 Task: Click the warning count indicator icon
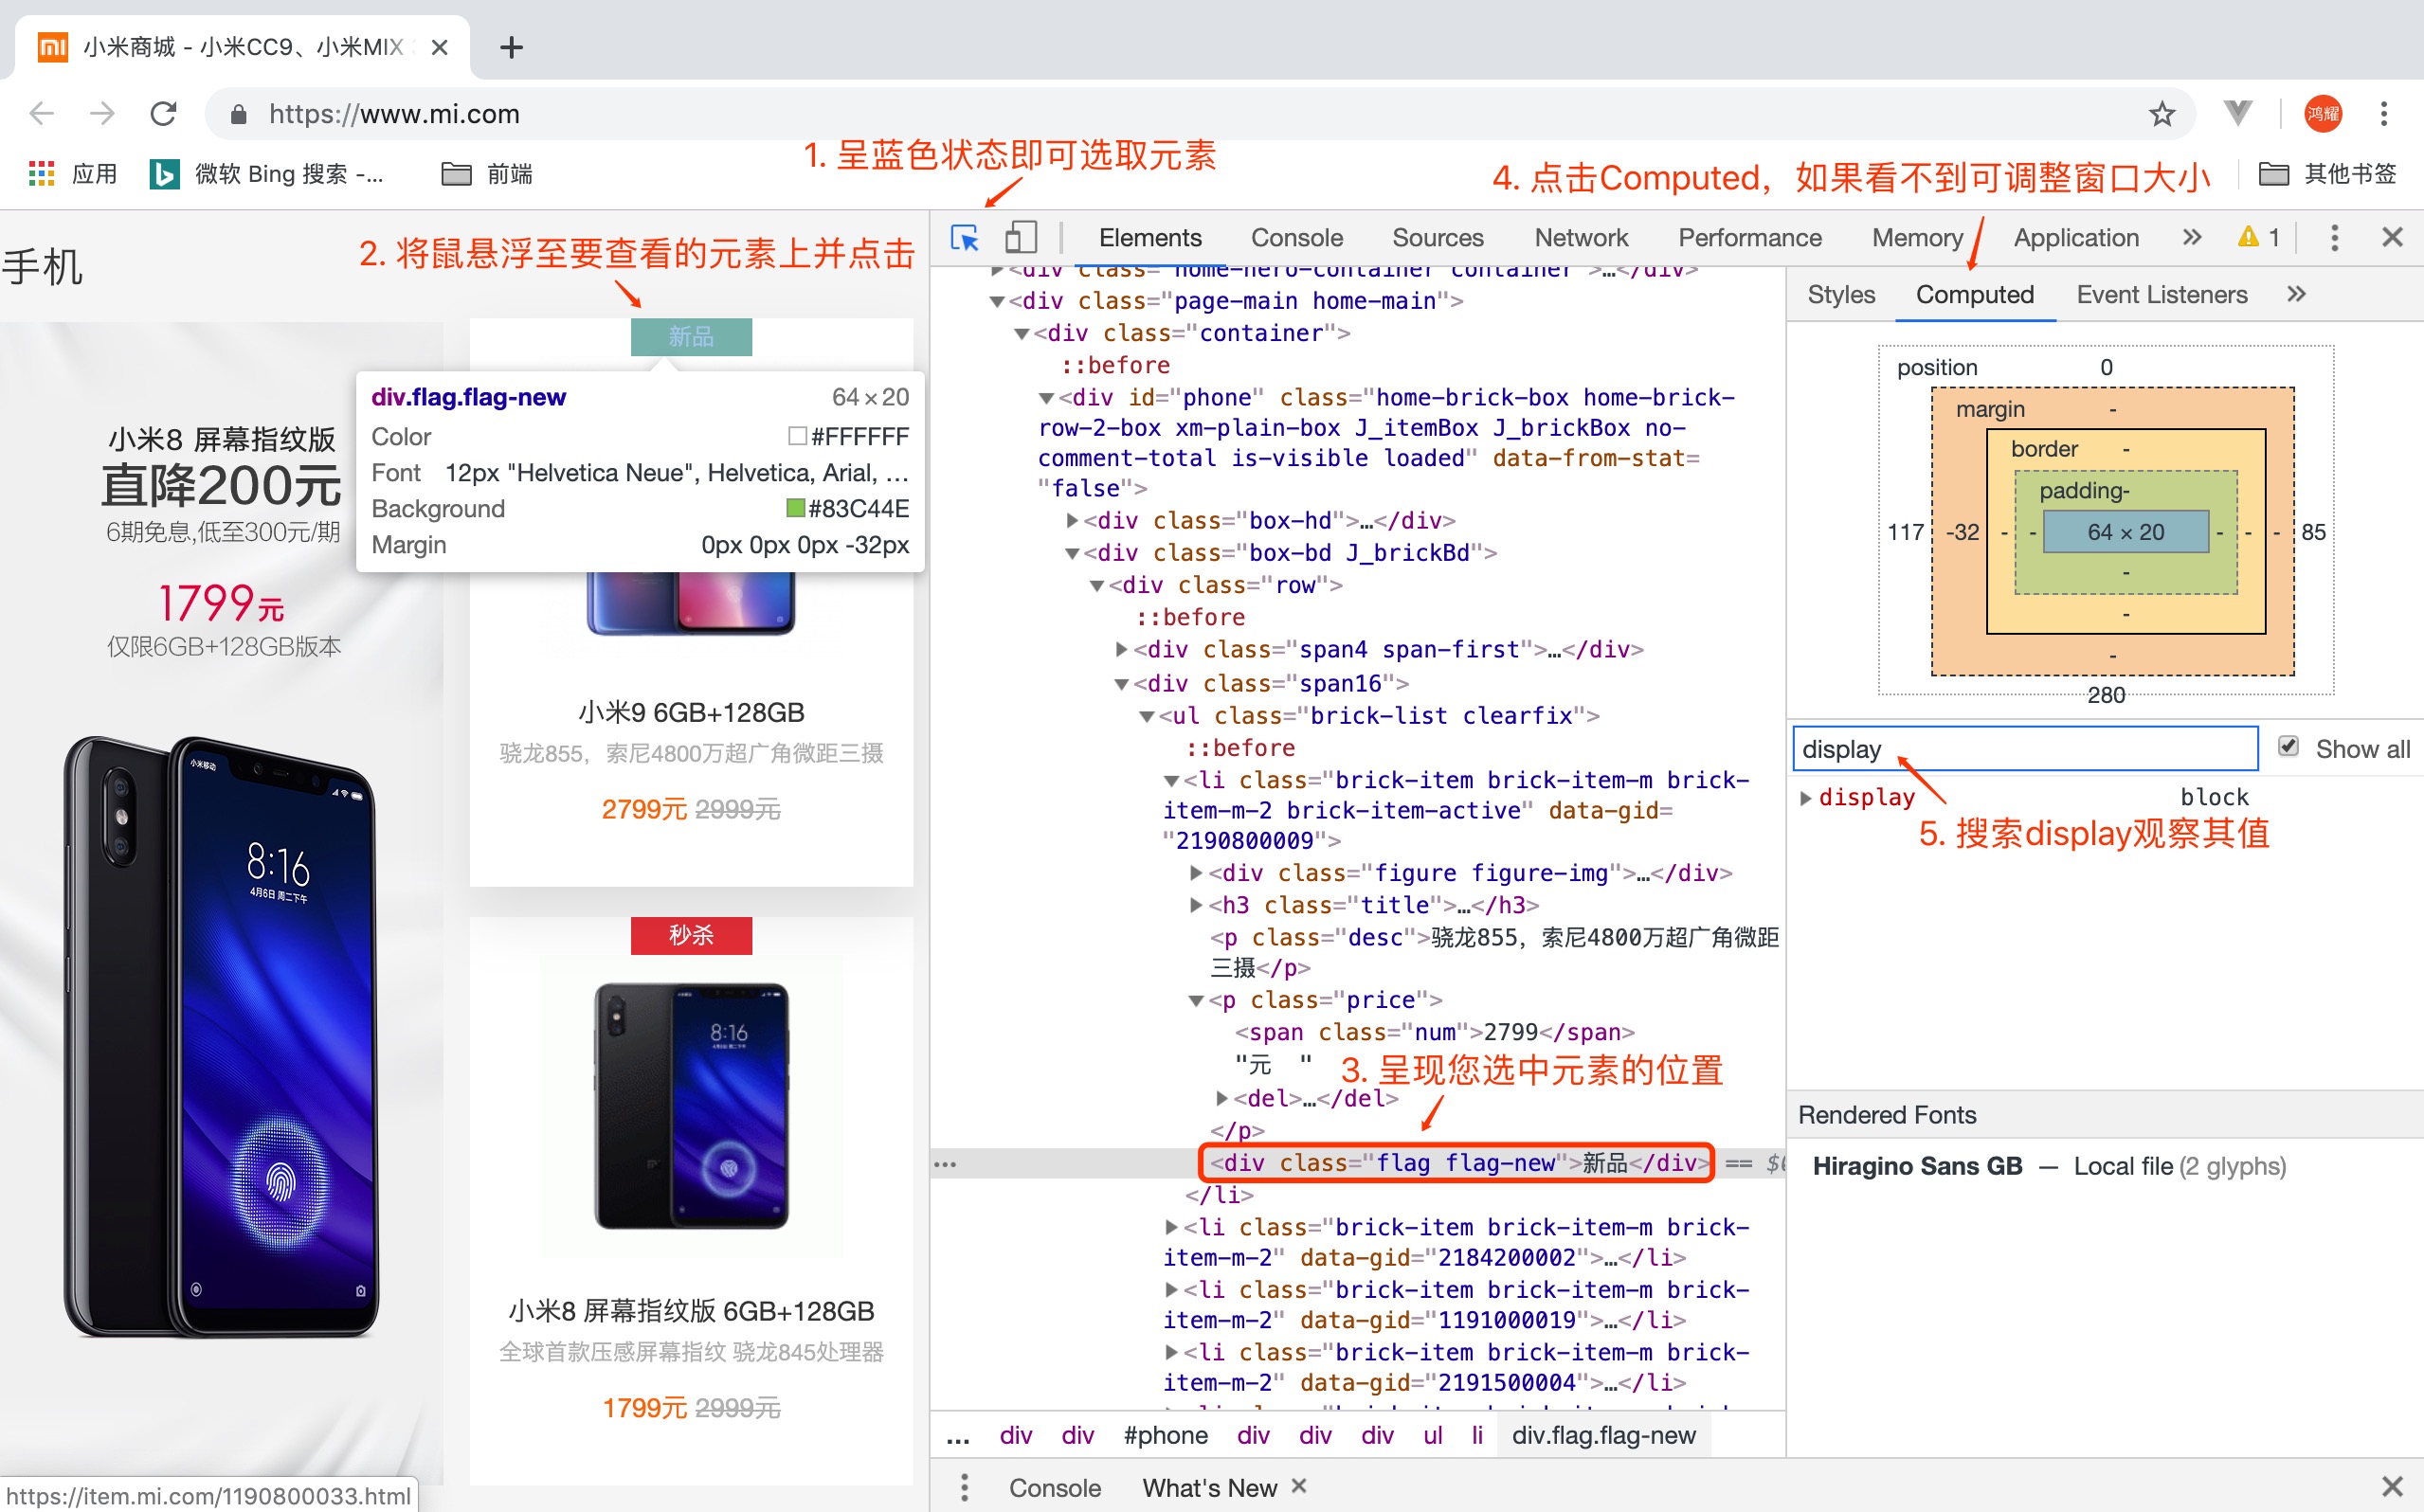click(x=2258, y=238)
